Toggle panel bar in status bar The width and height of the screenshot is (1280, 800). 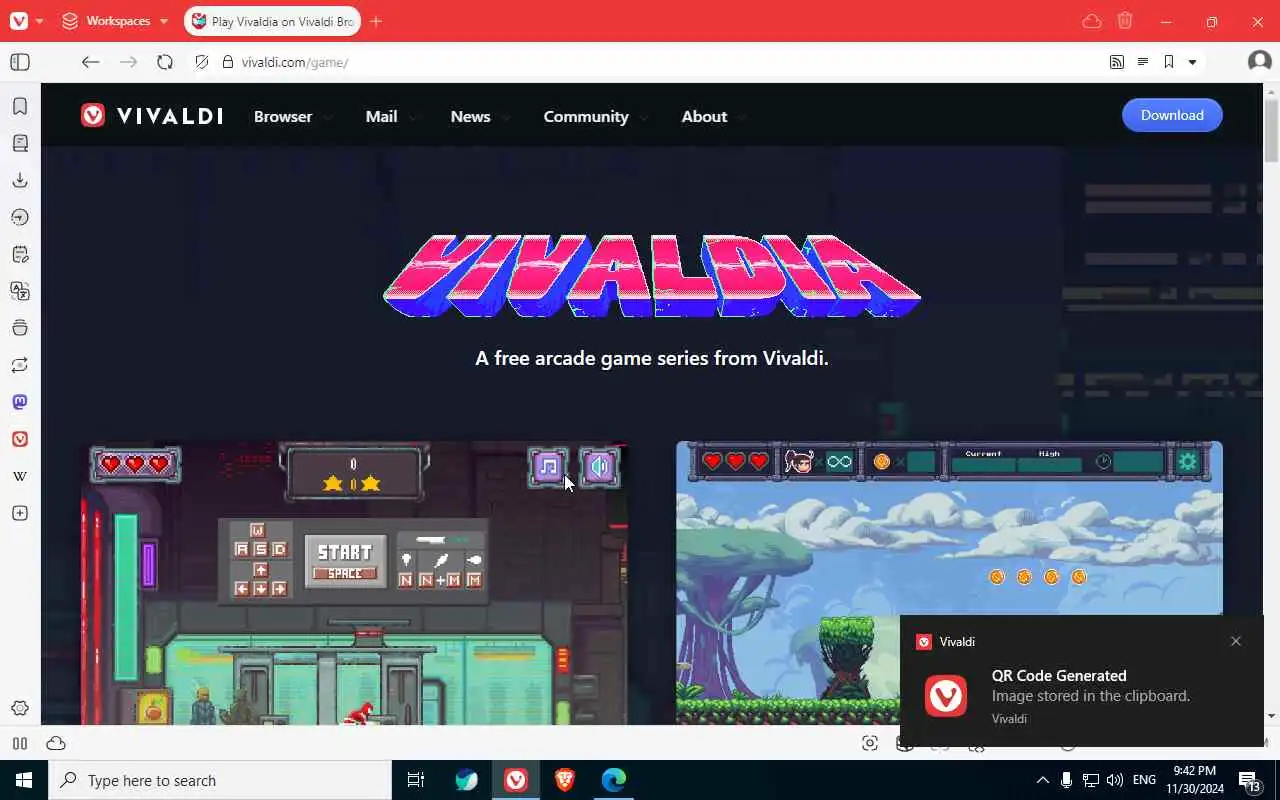point(20,743)
